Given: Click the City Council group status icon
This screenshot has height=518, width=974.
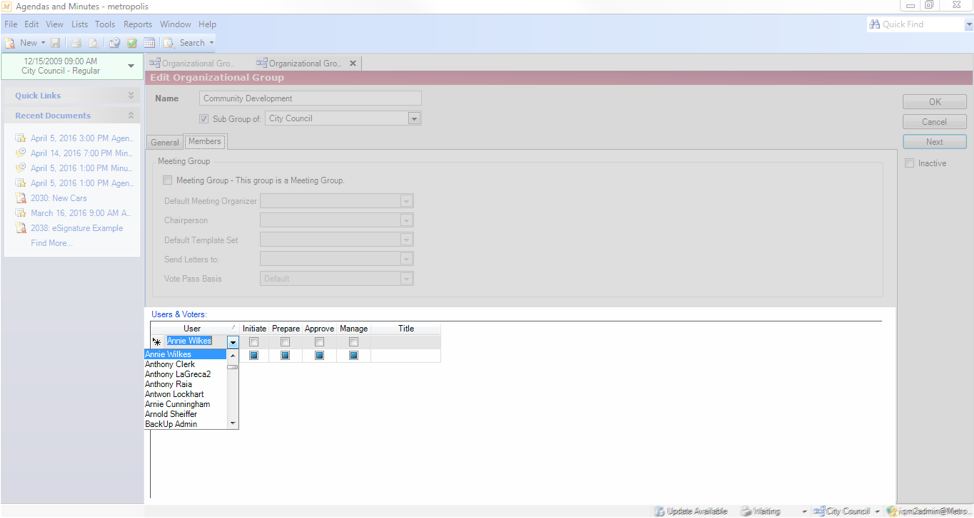Looking at the screenshot, I should click(819, 511).
